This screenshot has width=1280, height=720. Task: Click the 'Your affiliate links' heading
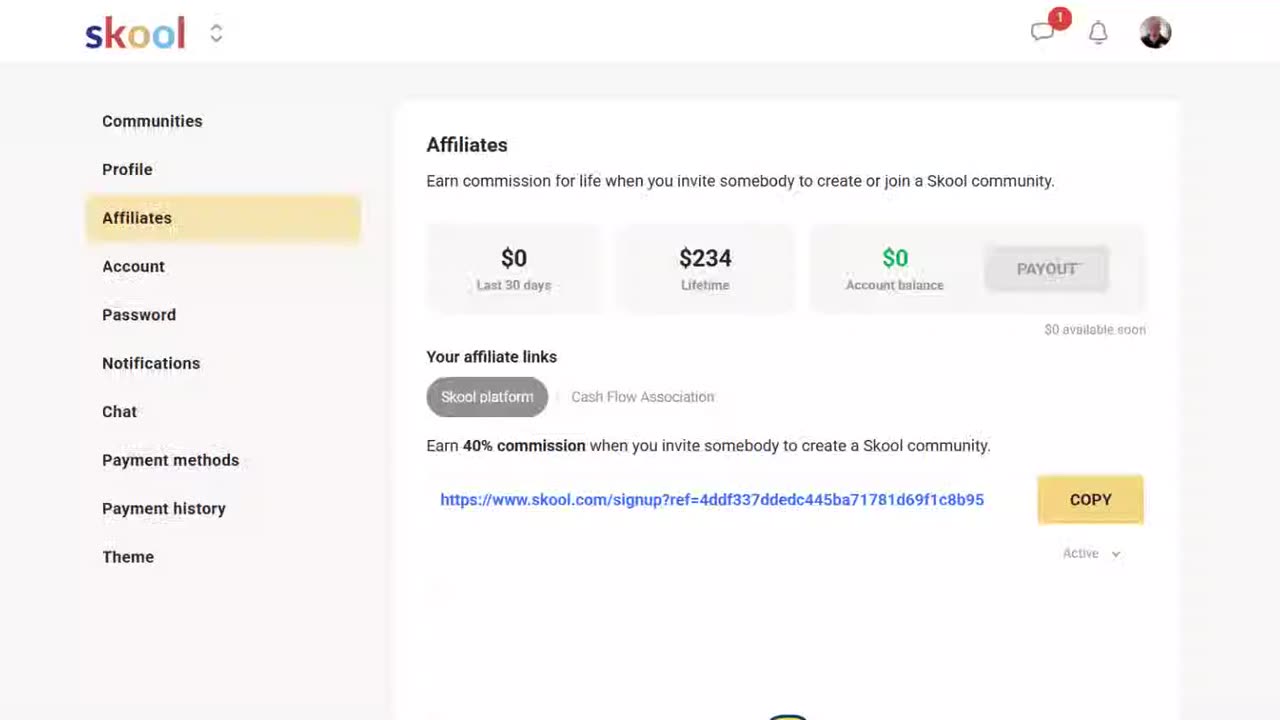point(492,357)
